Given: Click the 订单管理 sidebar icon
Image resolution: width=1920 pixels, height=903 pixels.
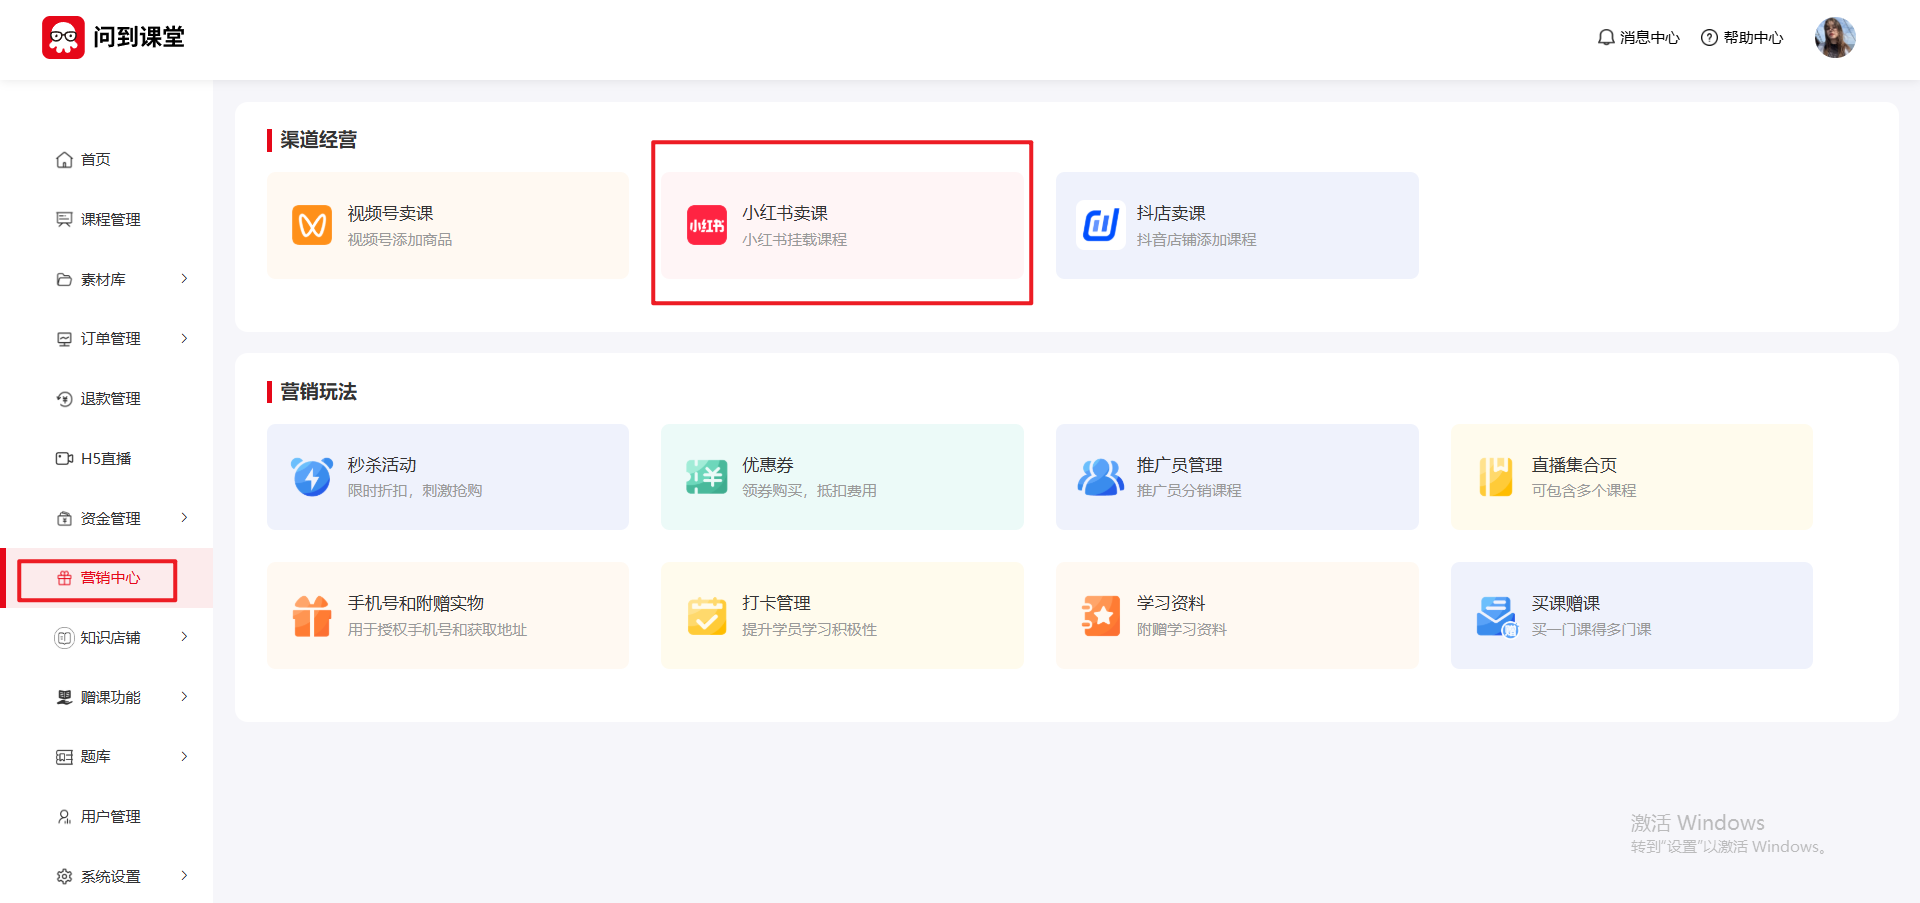Looking at the screenshot, I should pyautogui.click(x=64, y=339).
